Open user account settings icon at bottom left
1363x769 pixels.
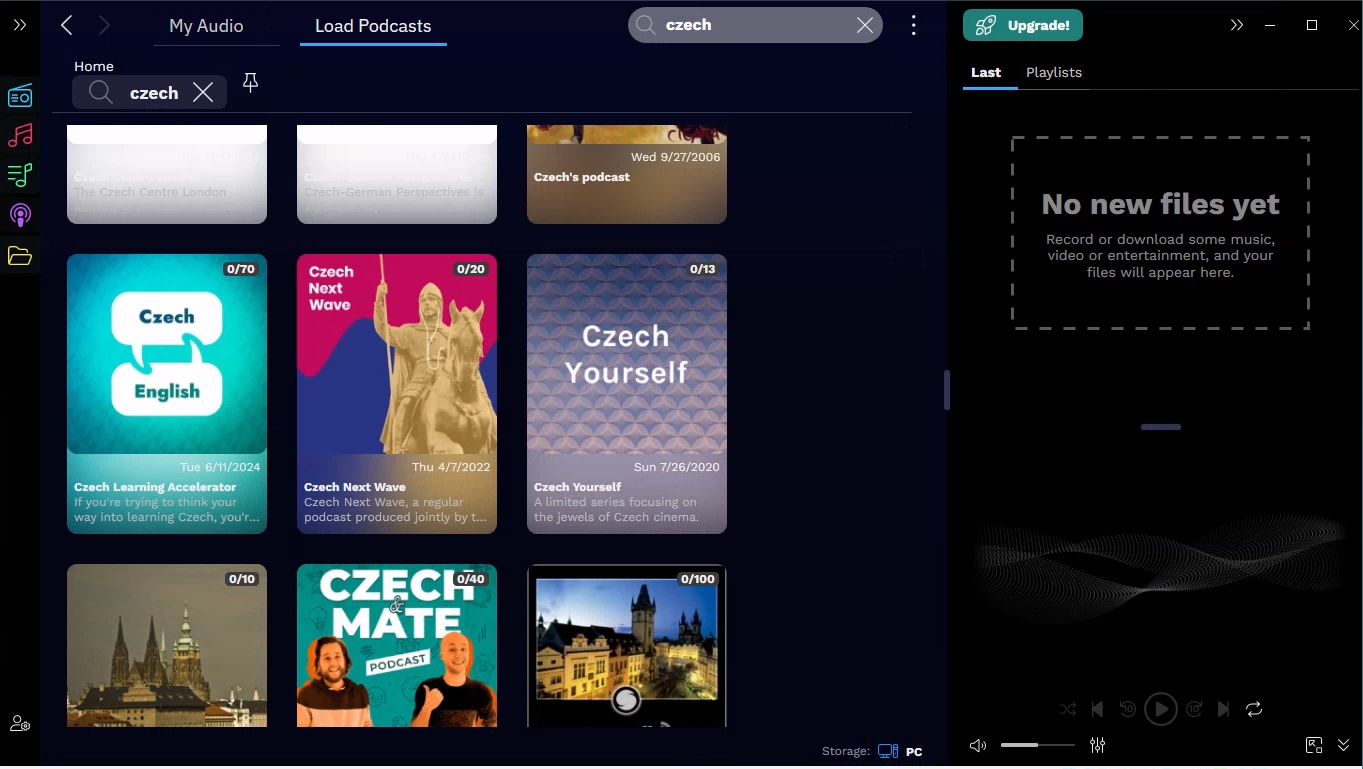(x=20, y=724)
